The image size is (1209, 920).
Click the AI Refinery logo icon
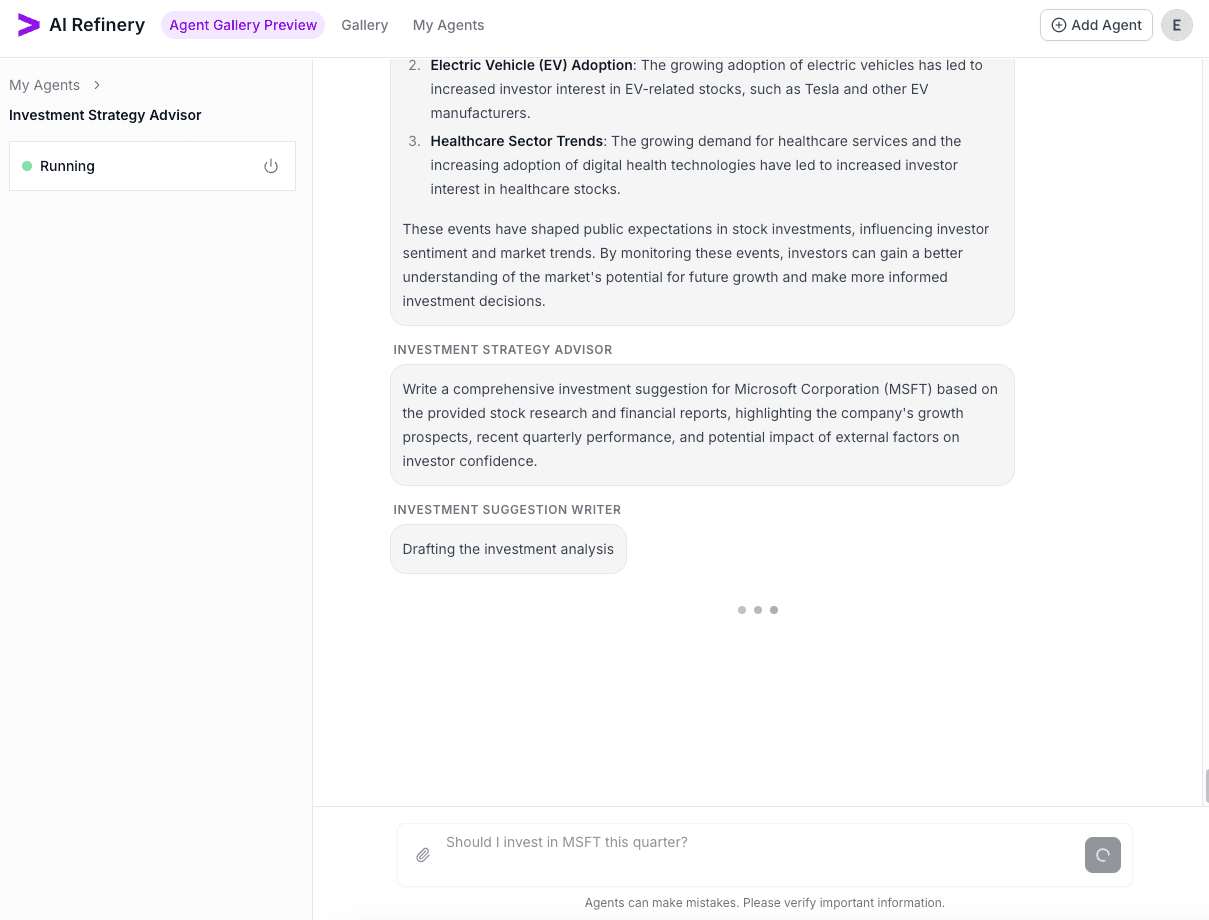[x=28, y=25]
